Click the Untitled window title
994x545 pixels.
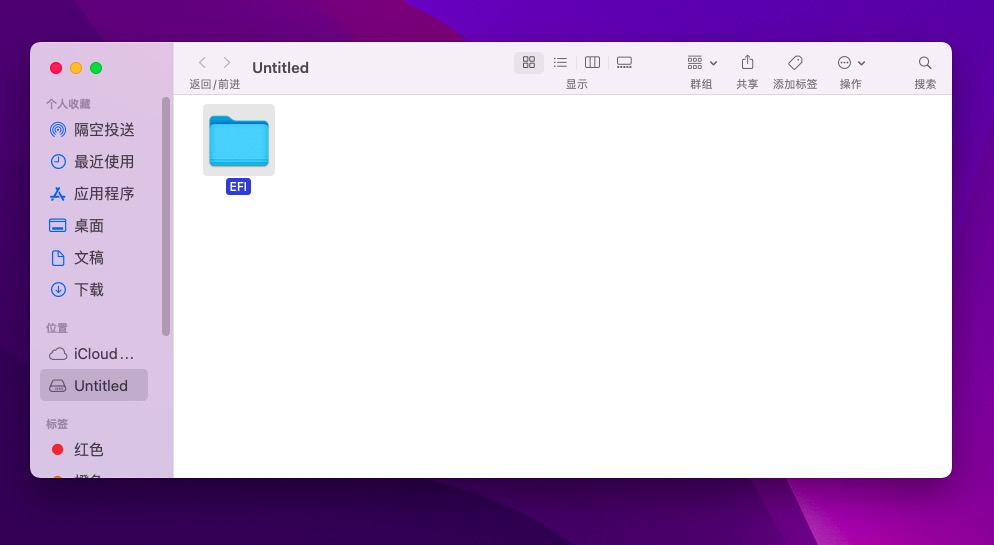coord(280,68)
